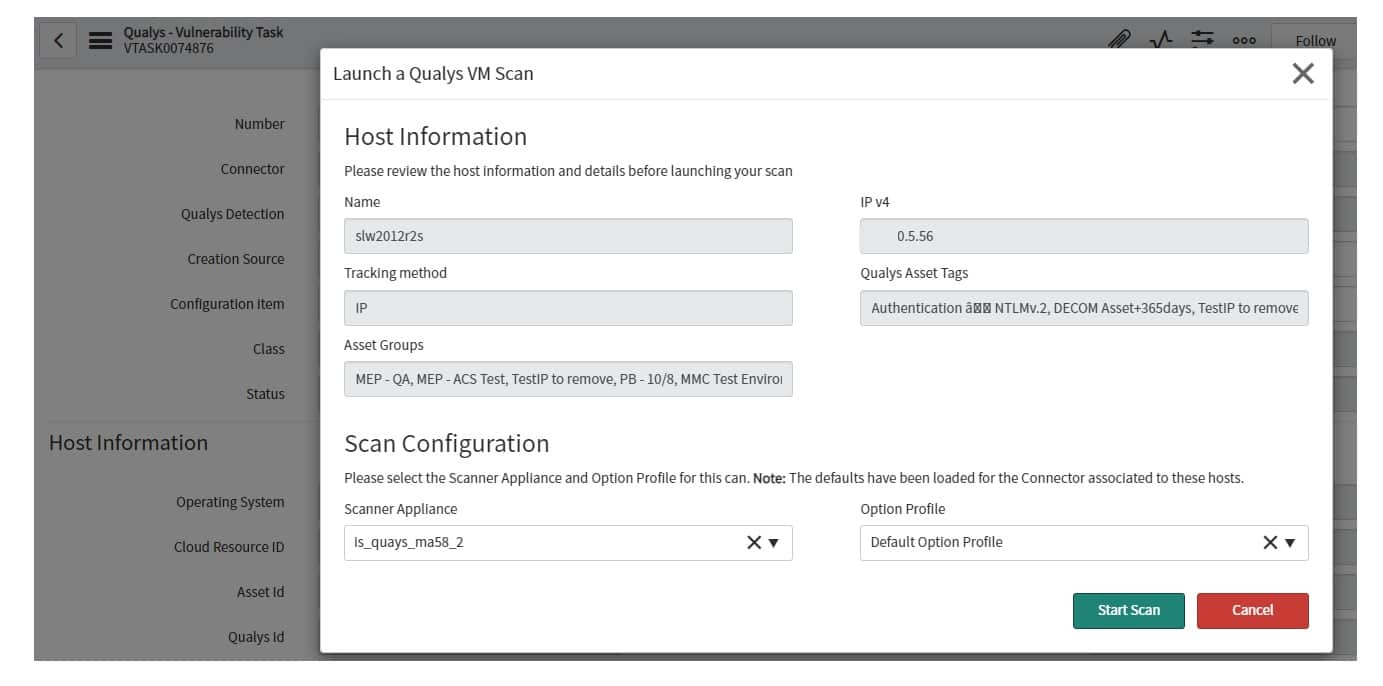Click the Creation Source label
This screenshot has width=1383, height=686.
click(236, 259)
